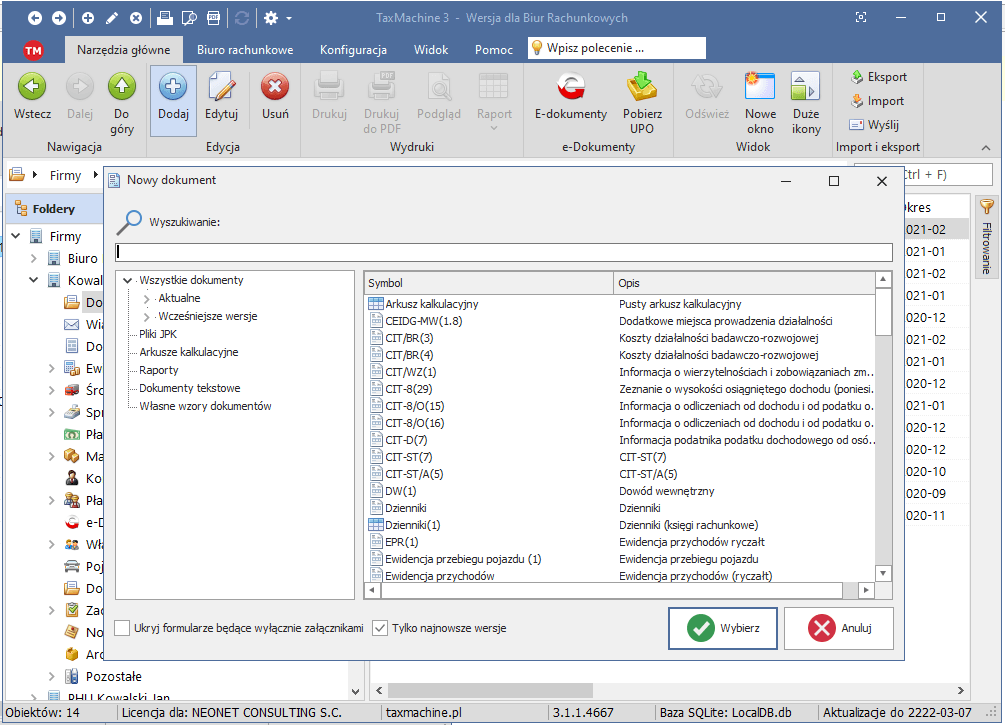This screenshot has height=725, width=1005.
Task: Click the Pobierz UPO icon
Action: [641, 88]
